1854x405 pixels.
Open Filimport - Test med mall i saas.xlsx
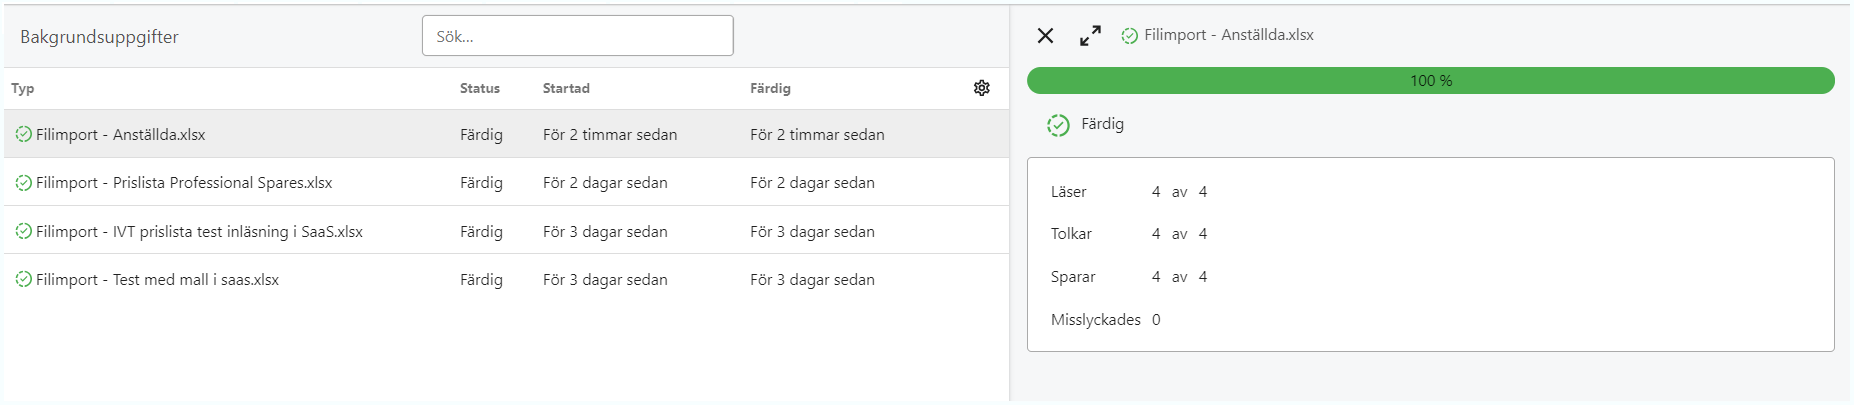point(506,279)
